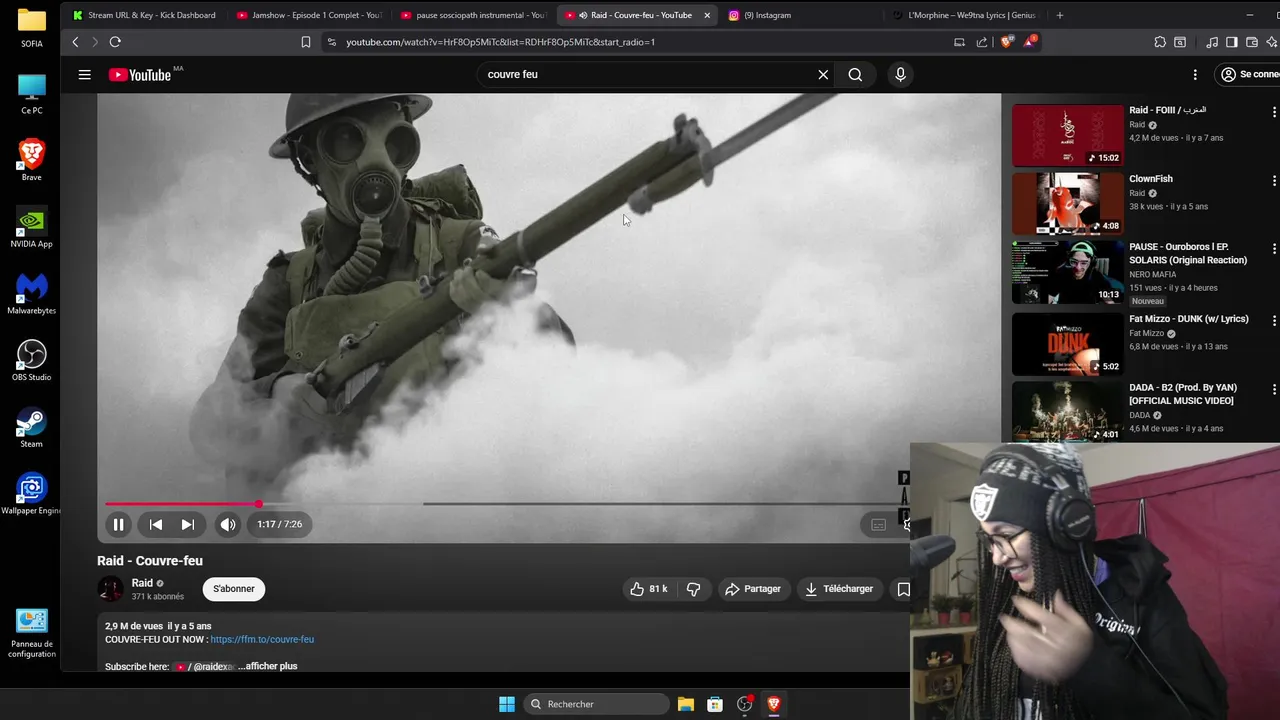The image size is (1280, 720).
Task: Open YouTube settings three-dot menu
Action: point(1195,74)
